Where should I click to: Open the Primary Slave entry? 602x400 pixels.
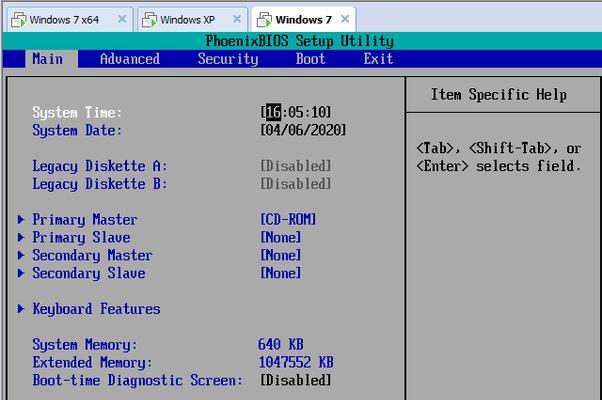81,238
